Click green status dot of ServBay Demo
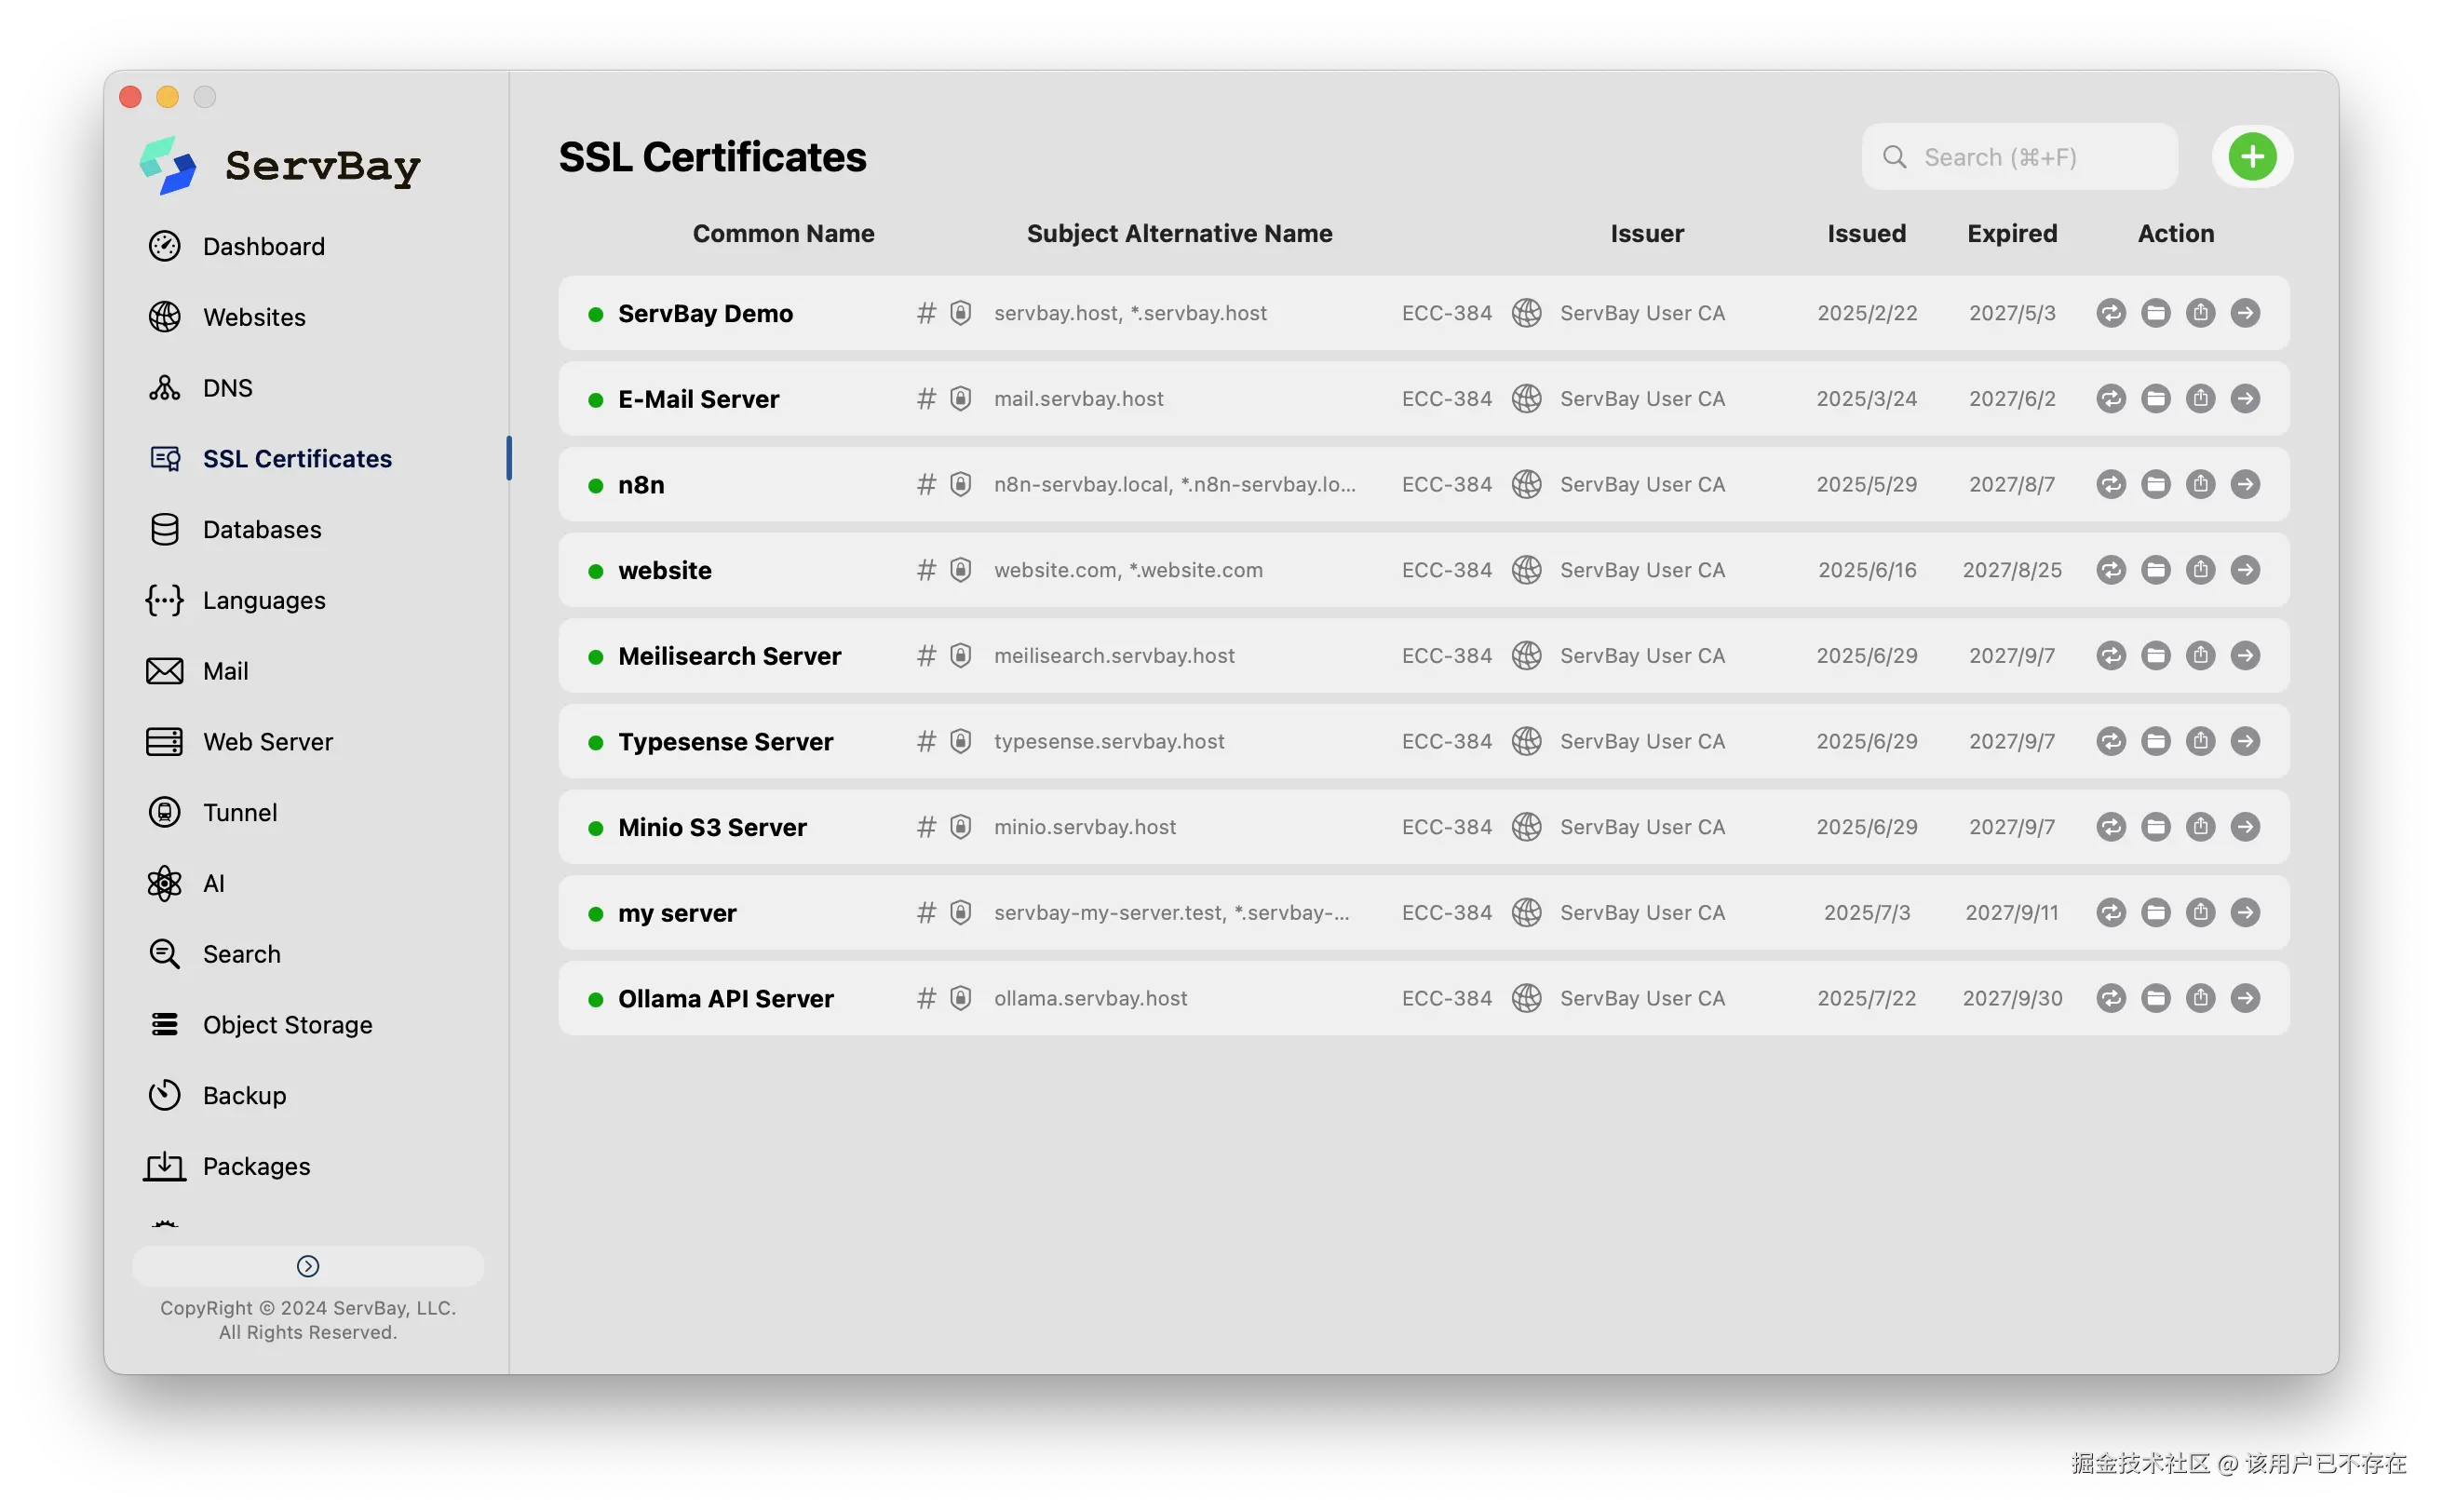 coord(596,314)
